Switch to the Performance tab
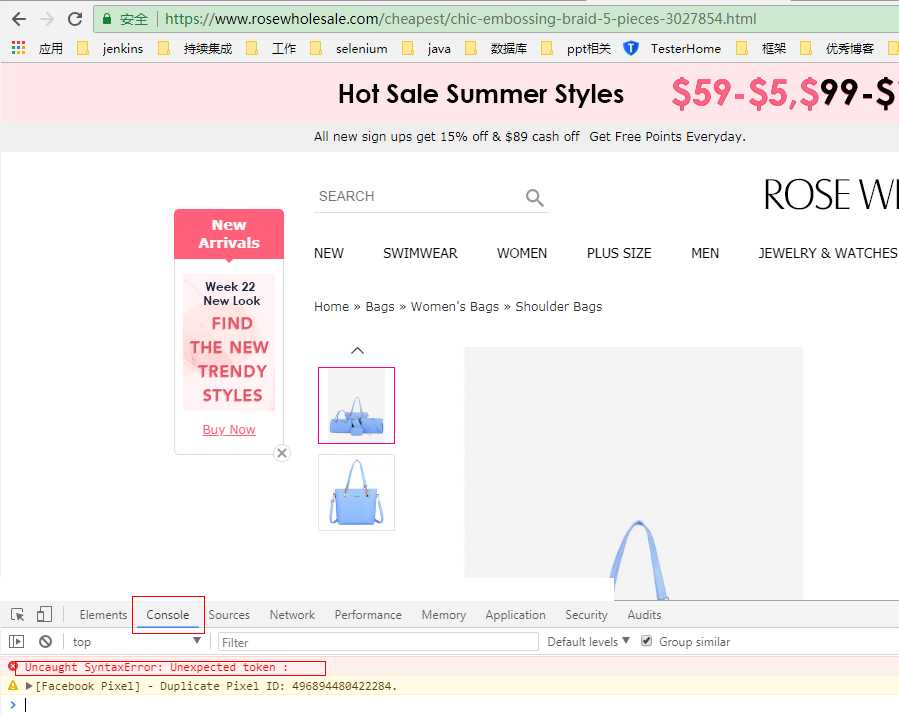Screen dimensions: 899x716 368,615
